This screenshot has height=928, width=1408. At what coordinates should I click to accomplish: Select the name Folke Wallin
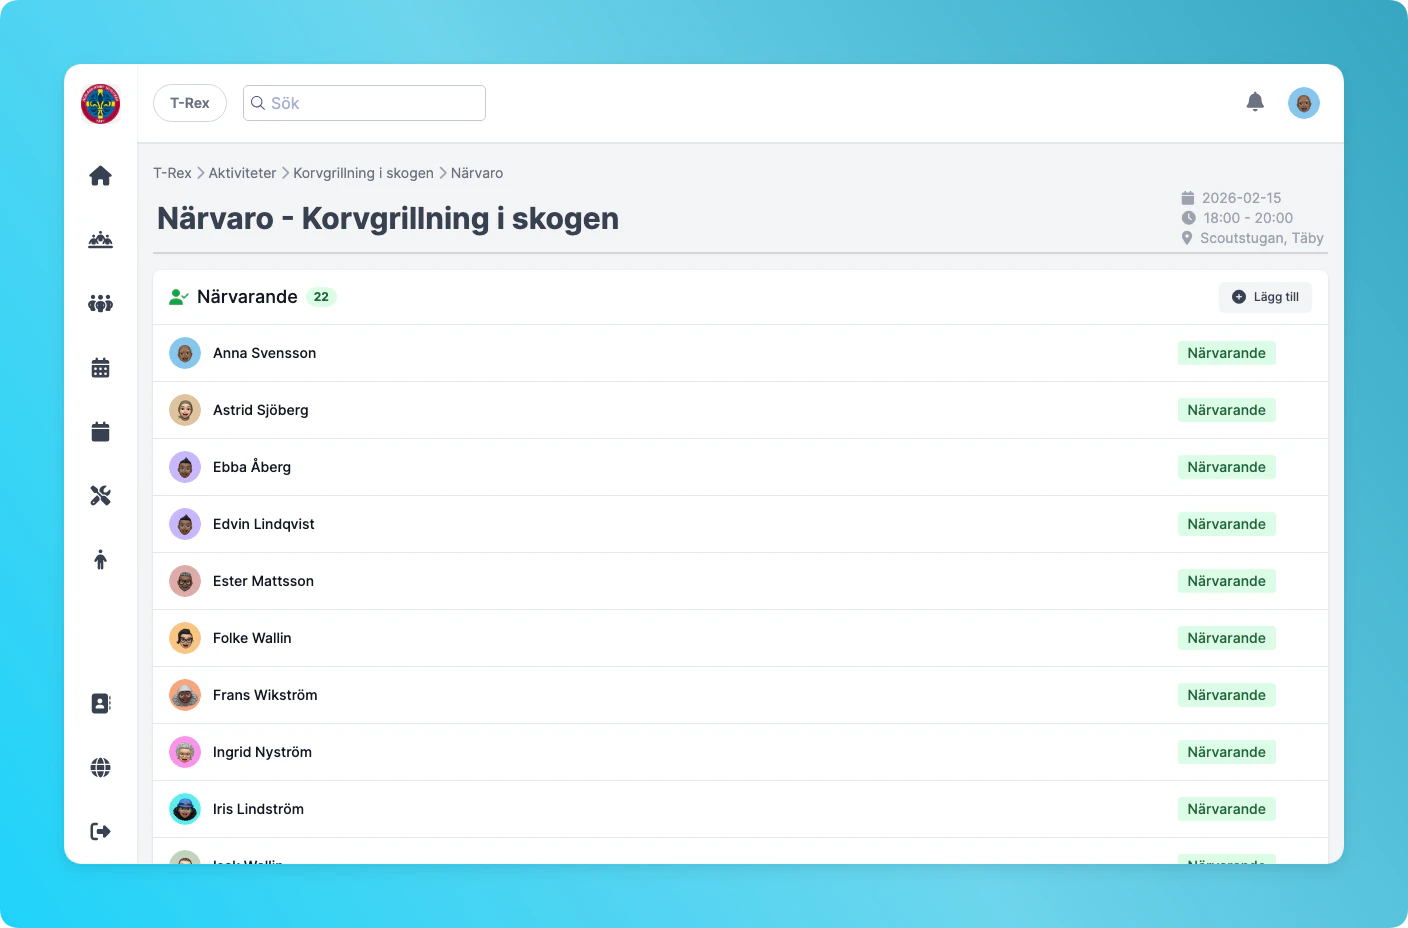click(252, 638)
